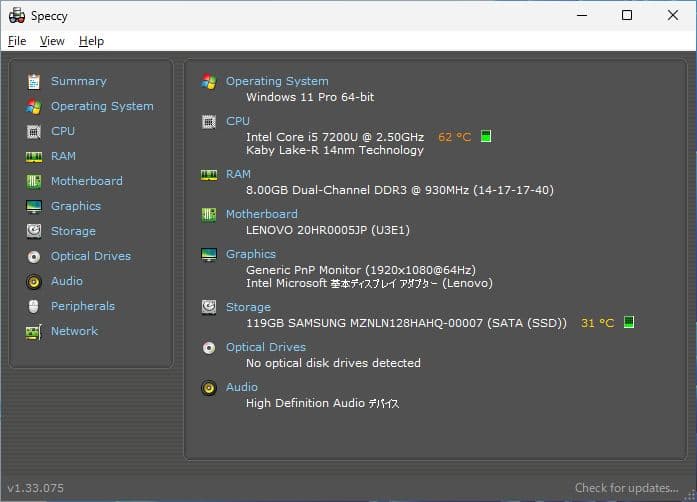Image resolution: width=697 pixels, height=502 pixels.
Task: Click the RAM module icon in sidebar
Action: (x=34, y=157)
